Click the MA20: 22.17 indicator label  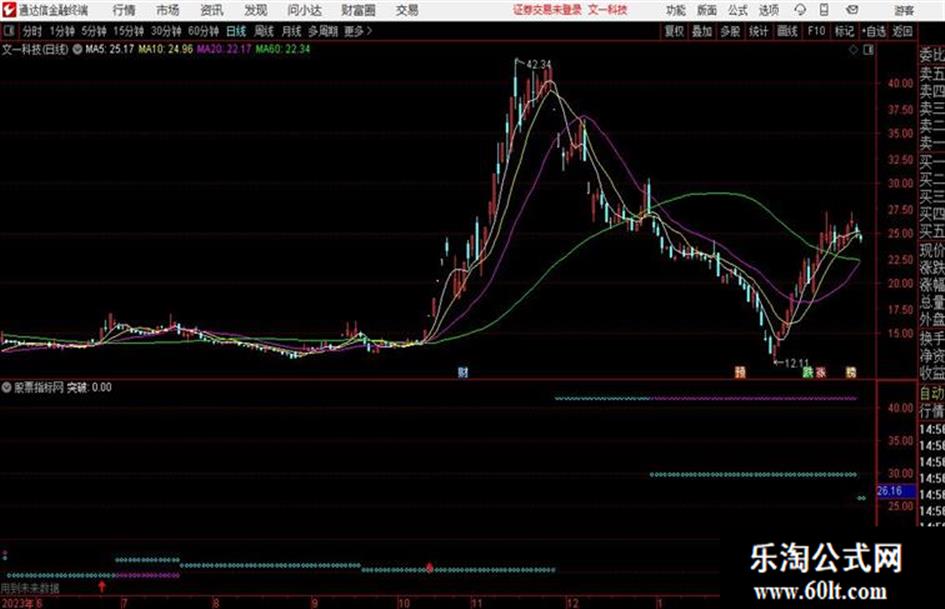pyautogui.click(x=224, y=49)
